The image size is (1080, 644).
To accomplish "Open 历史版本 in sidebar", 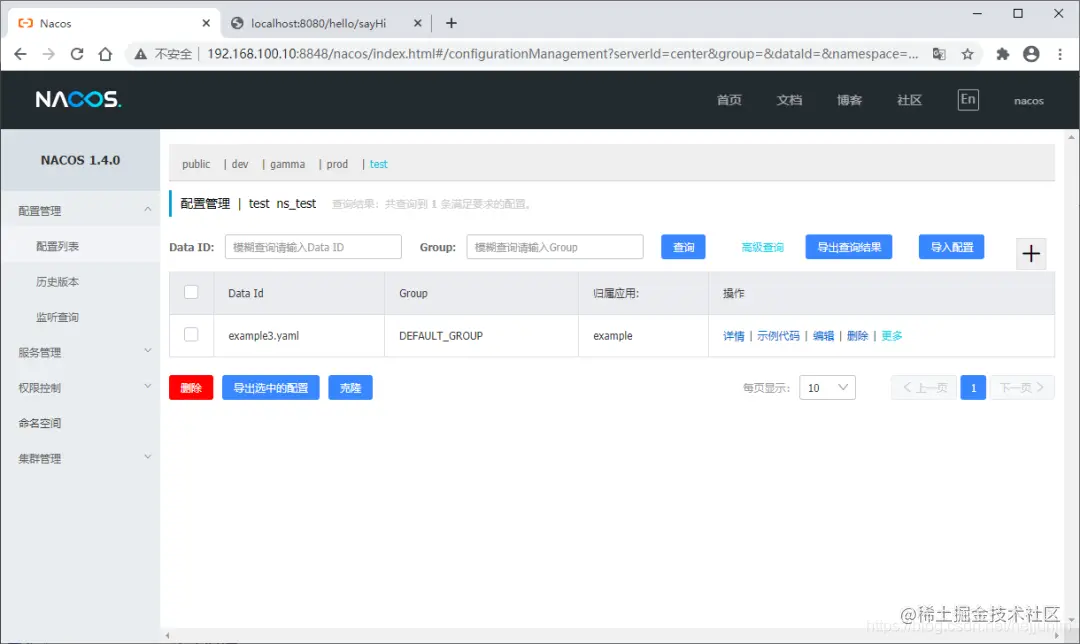I will [57, 282].
